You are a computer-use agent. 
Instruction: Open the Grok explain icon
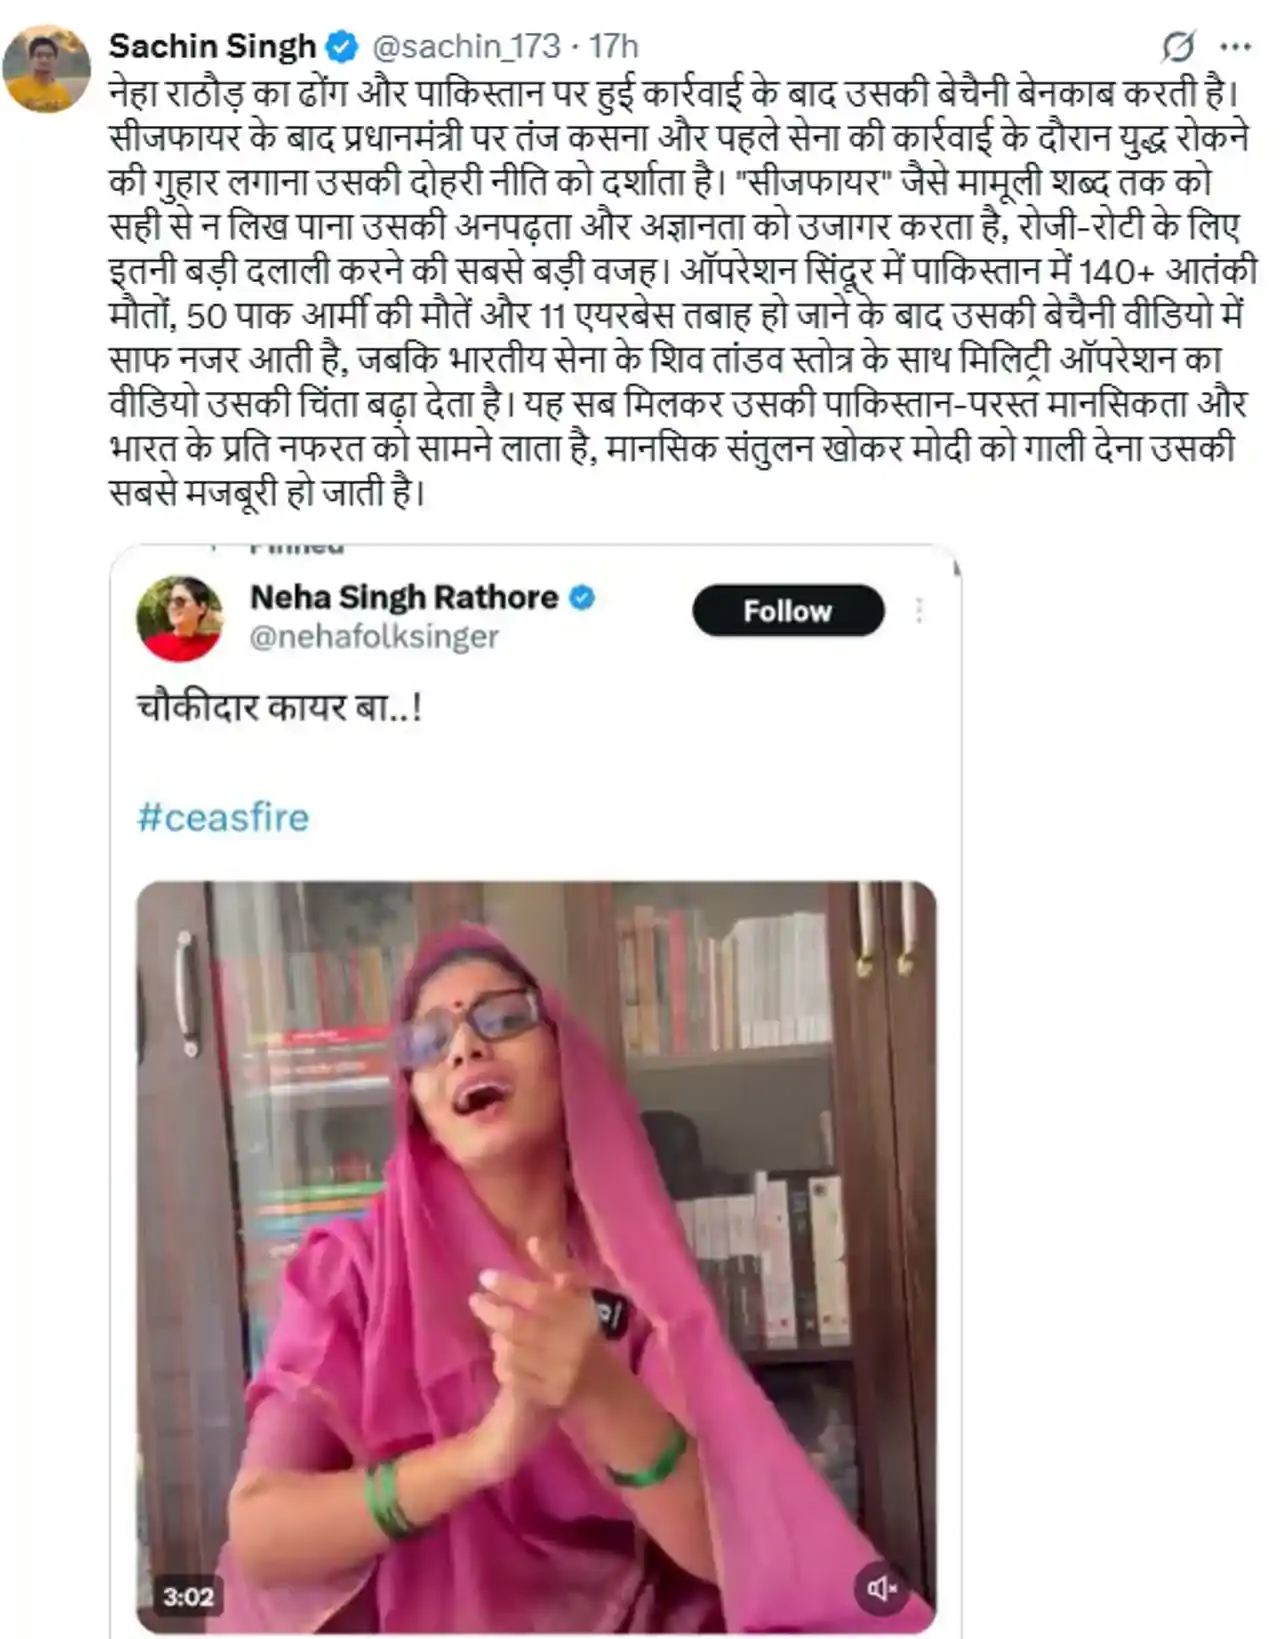click(1178, 46)
